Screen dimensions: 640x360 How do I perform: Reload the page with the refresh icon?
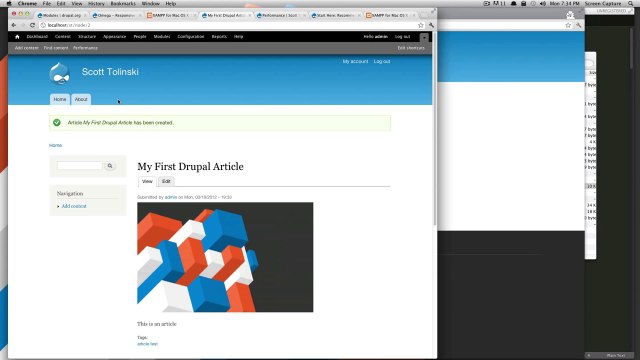pyautogui.click(x=32, y=25)
